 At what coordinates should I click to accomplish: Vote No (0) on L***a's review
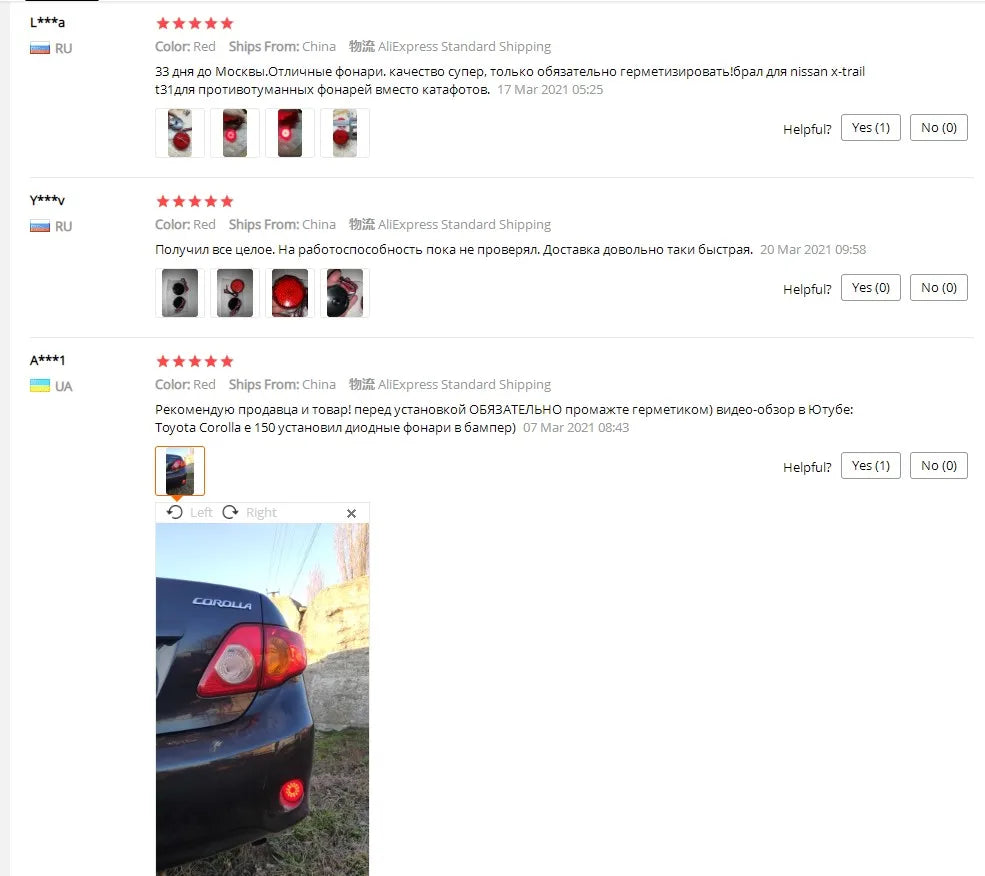[x=939, y=128]
